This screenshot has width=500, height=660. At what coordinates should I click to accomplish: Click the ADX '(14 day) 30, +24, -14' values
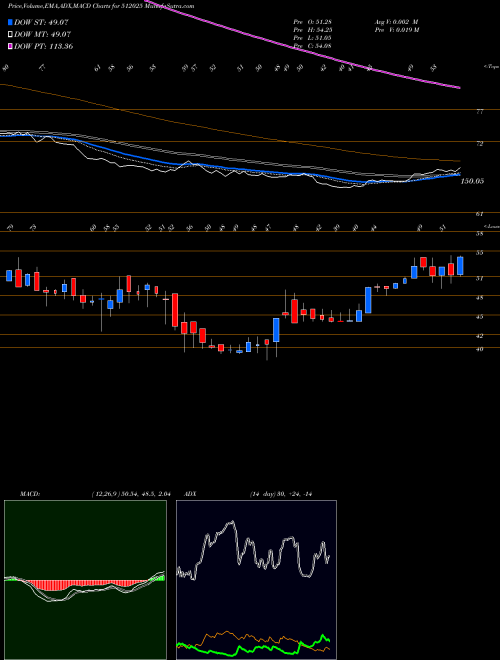[280, 494]
